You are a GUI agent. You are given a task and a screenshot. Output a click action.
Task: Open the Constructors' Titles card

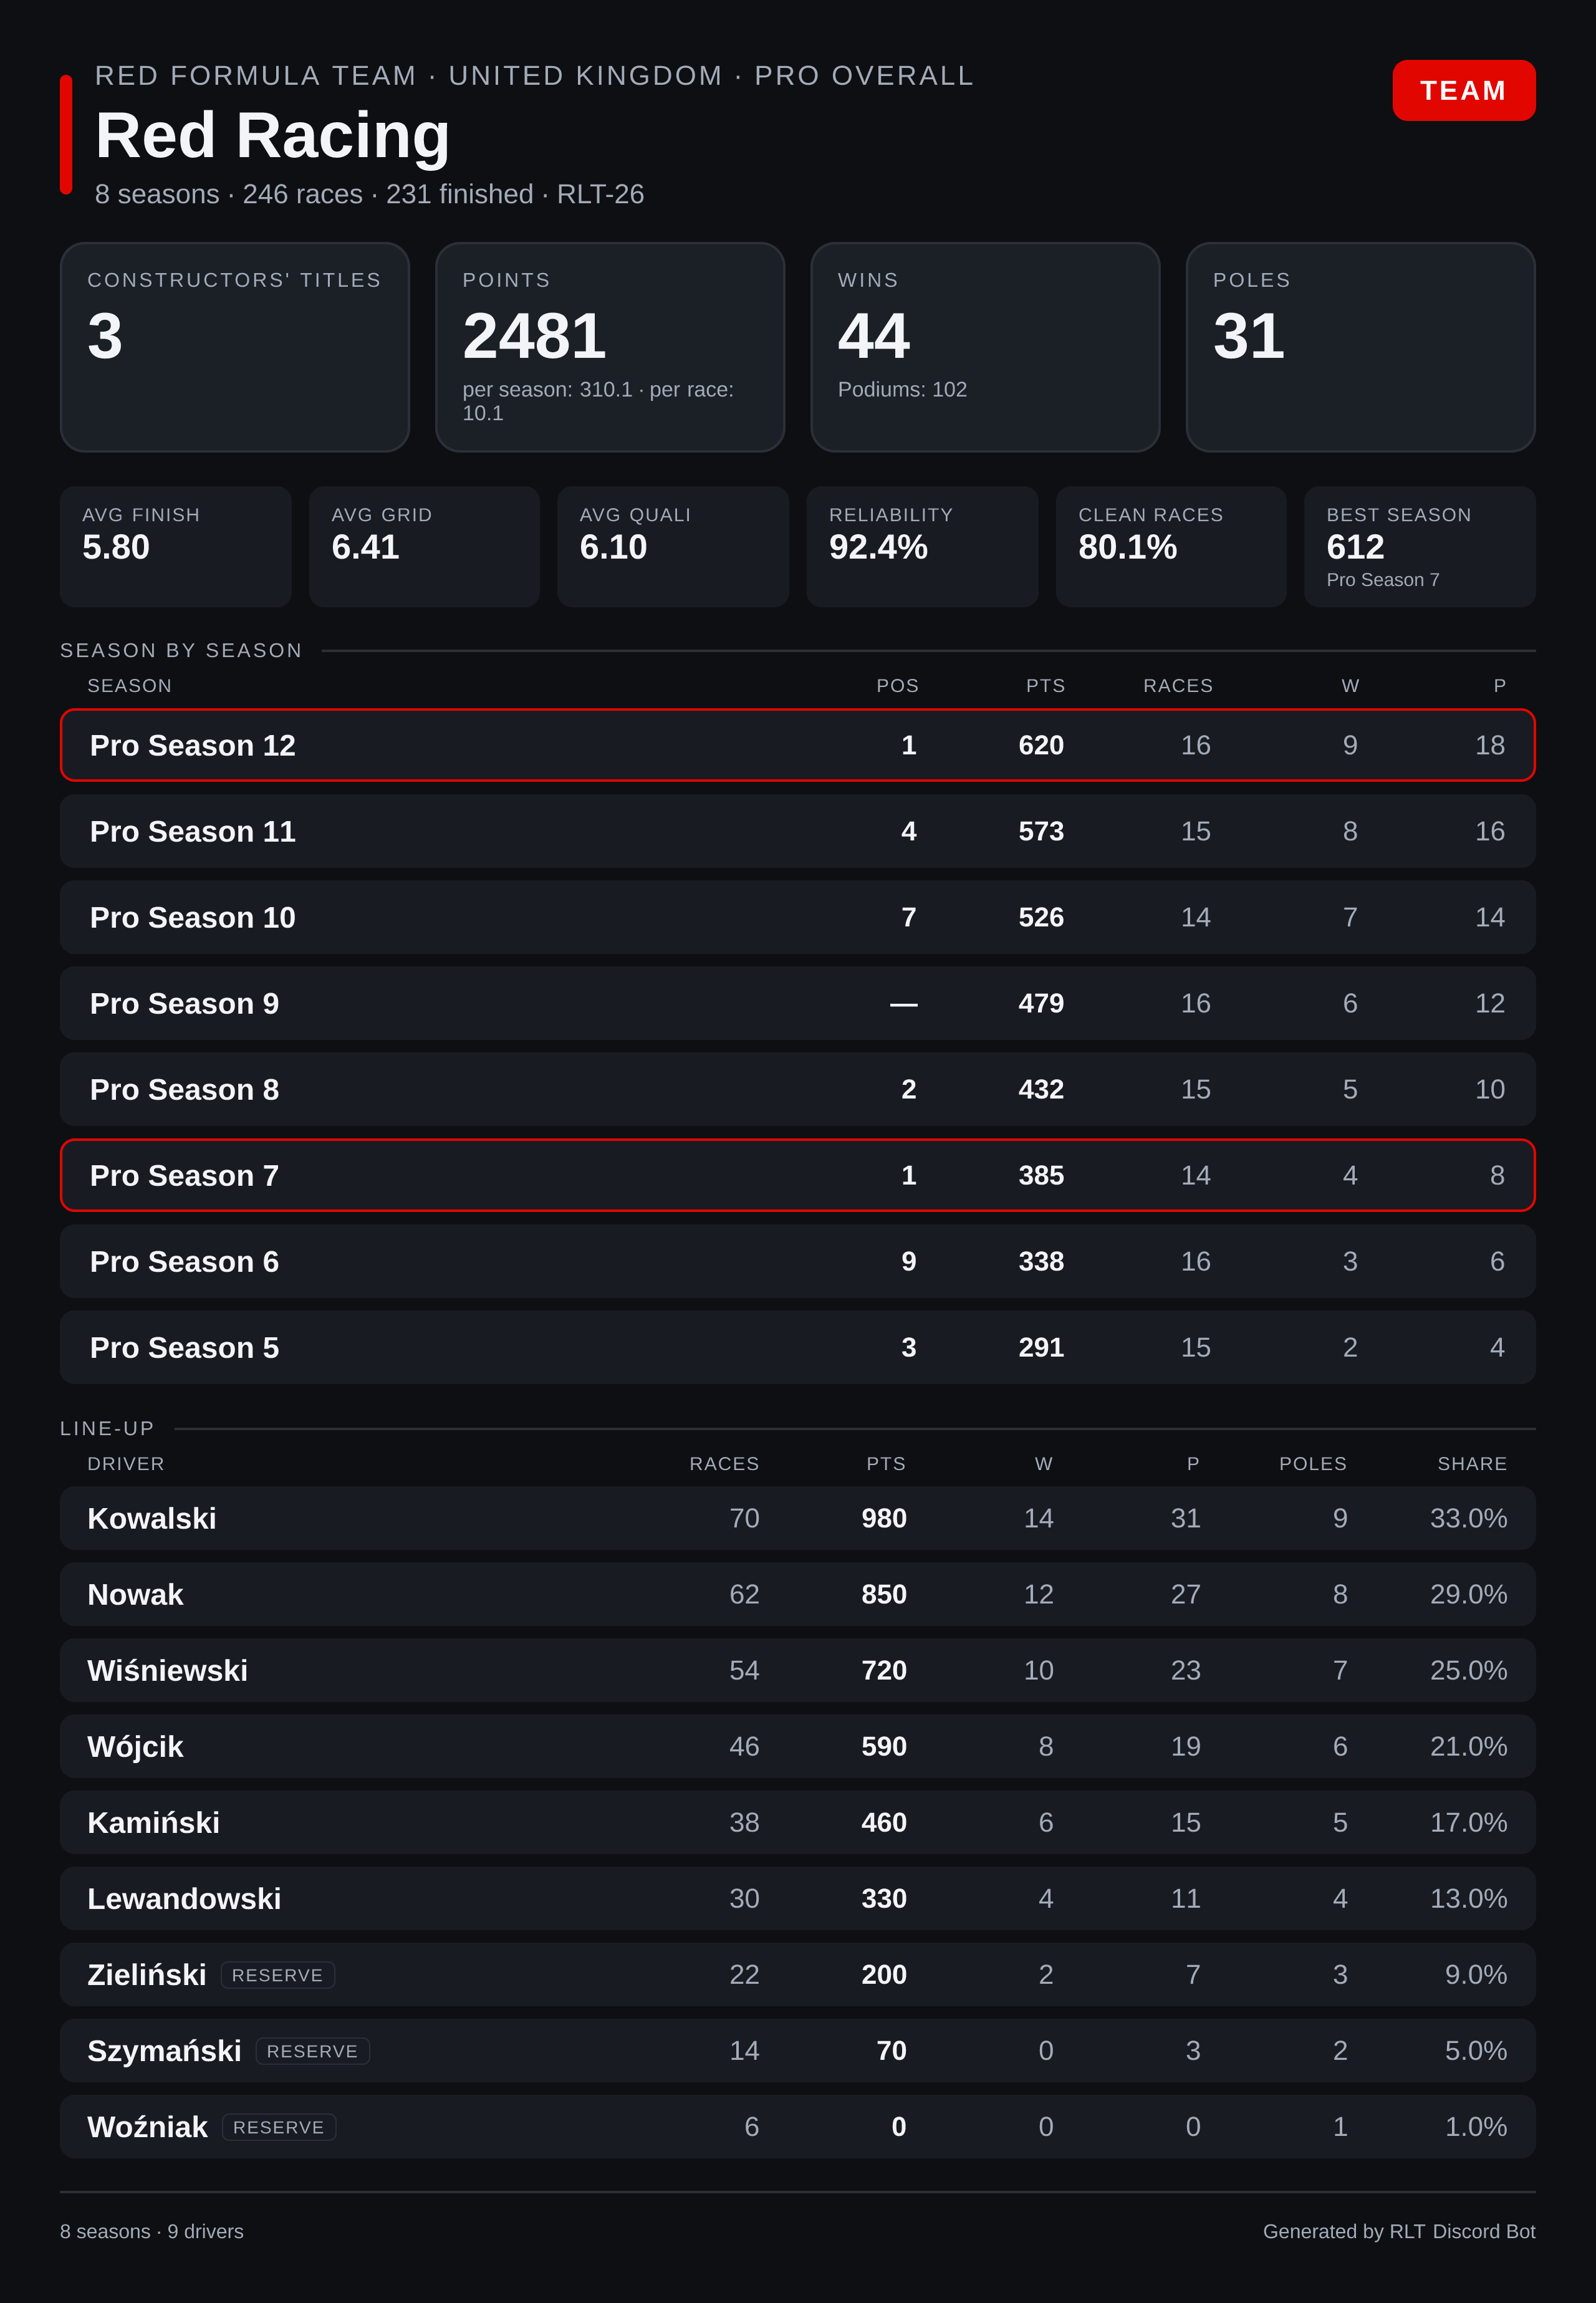click(235, 347)
